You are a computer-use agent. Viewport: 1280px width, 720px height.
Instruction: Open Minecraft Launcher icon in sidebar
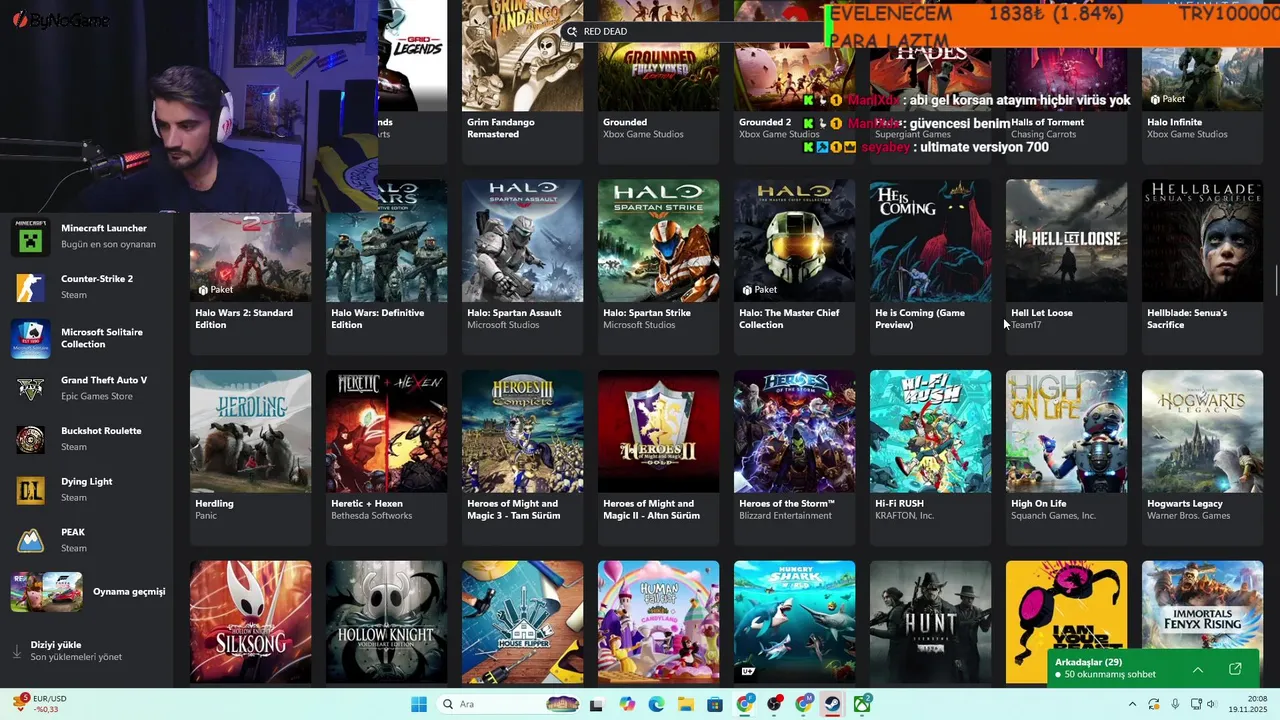(30, 237)
